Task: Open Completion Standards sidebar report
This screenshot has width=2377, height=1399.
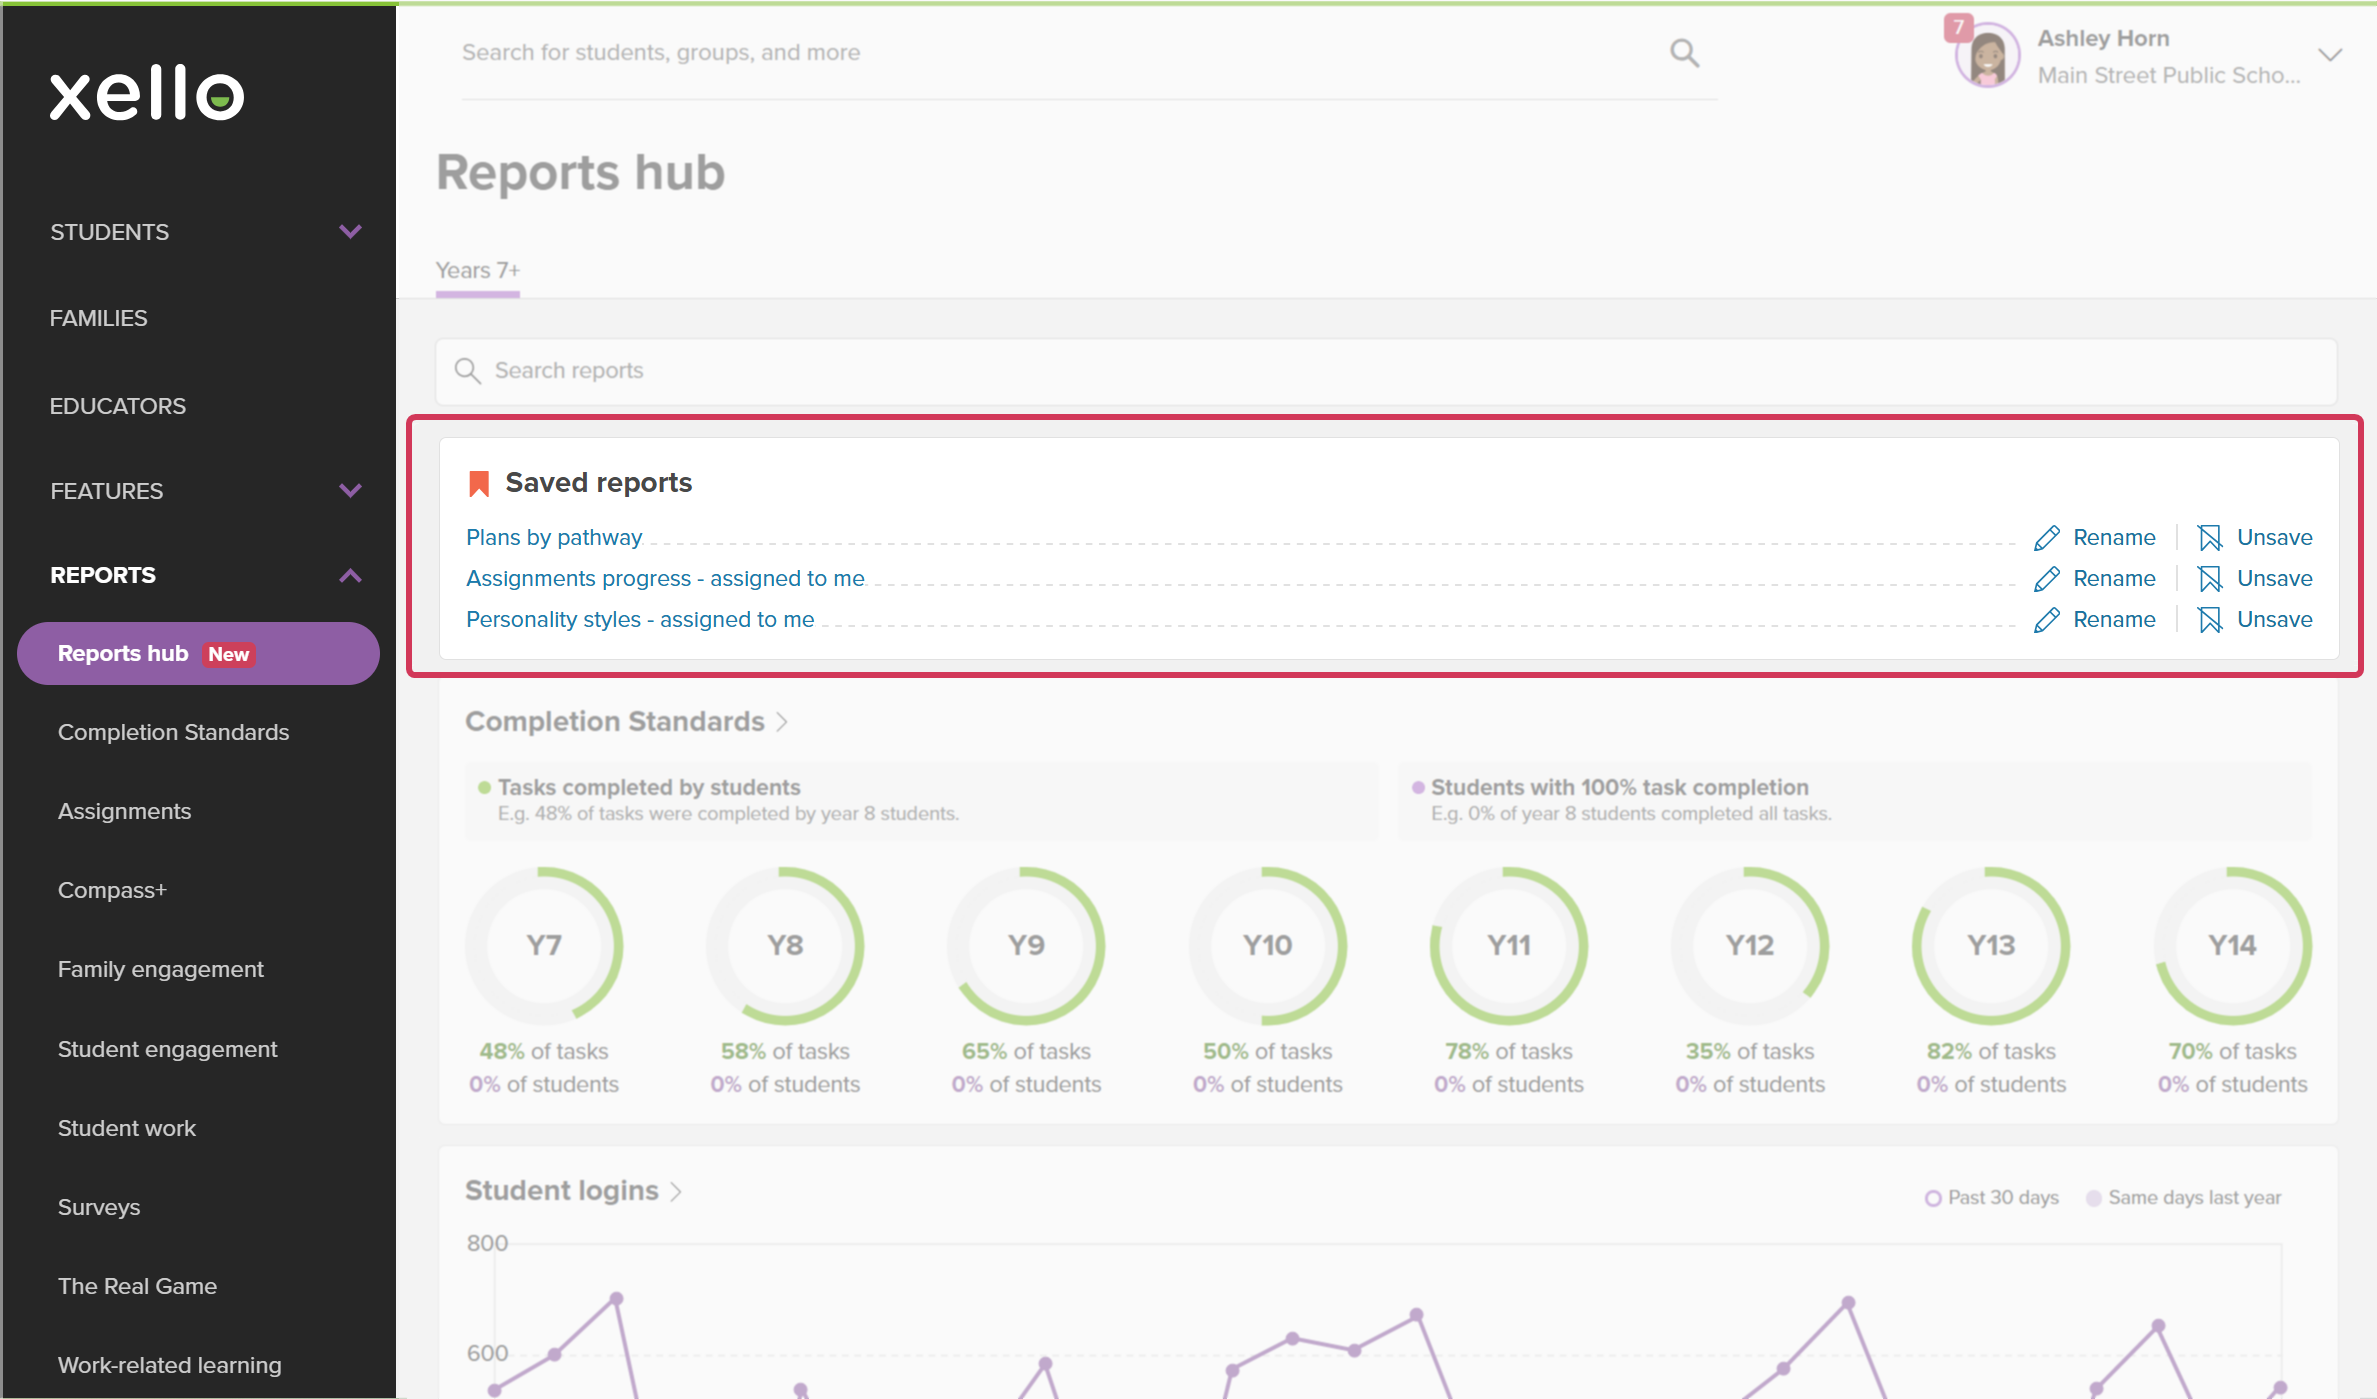Action: (x=174, y=732)
